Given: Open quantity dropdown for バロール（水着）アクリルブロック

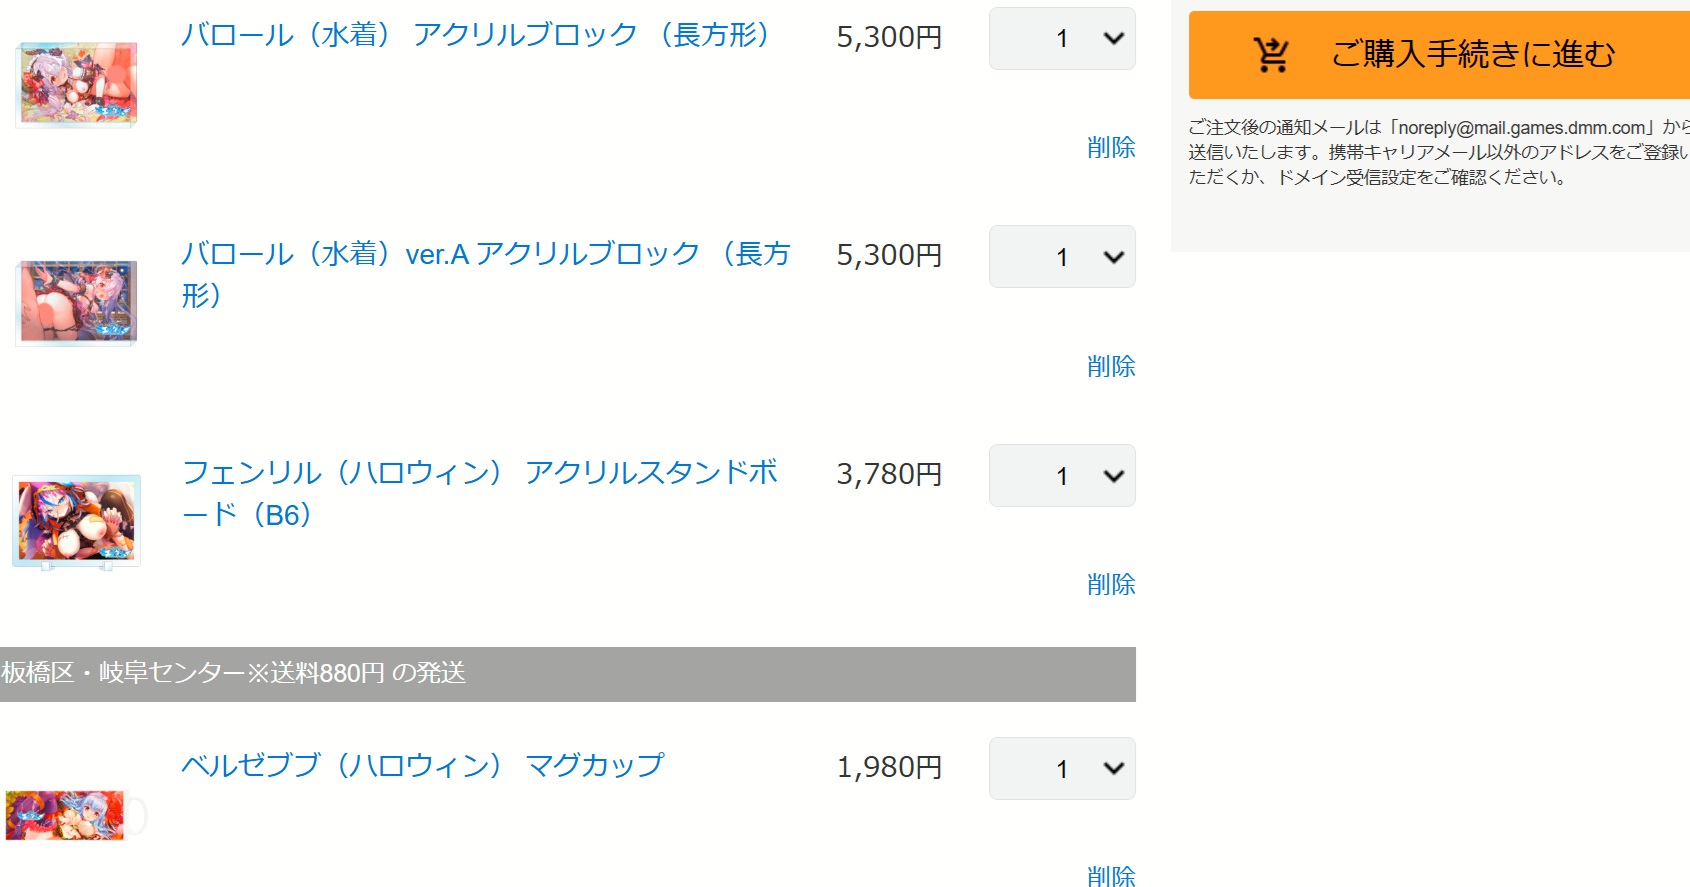Looking at the screenshot, I should click(x=1062, y=39).
